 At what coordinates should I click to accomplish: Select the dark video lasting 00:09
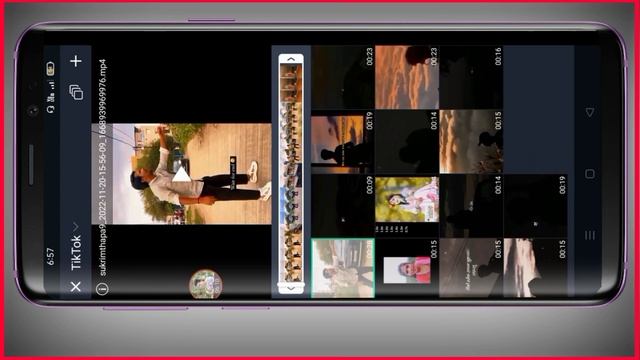click(x=343, y=206)
